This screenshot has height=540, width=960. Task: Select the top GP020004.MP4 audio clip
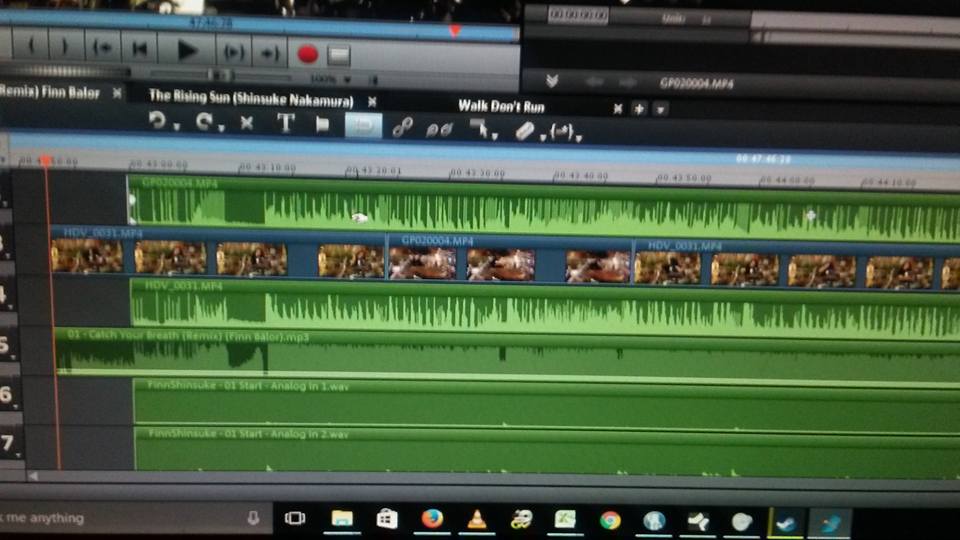pyautogui.click(x=544, y=208)
